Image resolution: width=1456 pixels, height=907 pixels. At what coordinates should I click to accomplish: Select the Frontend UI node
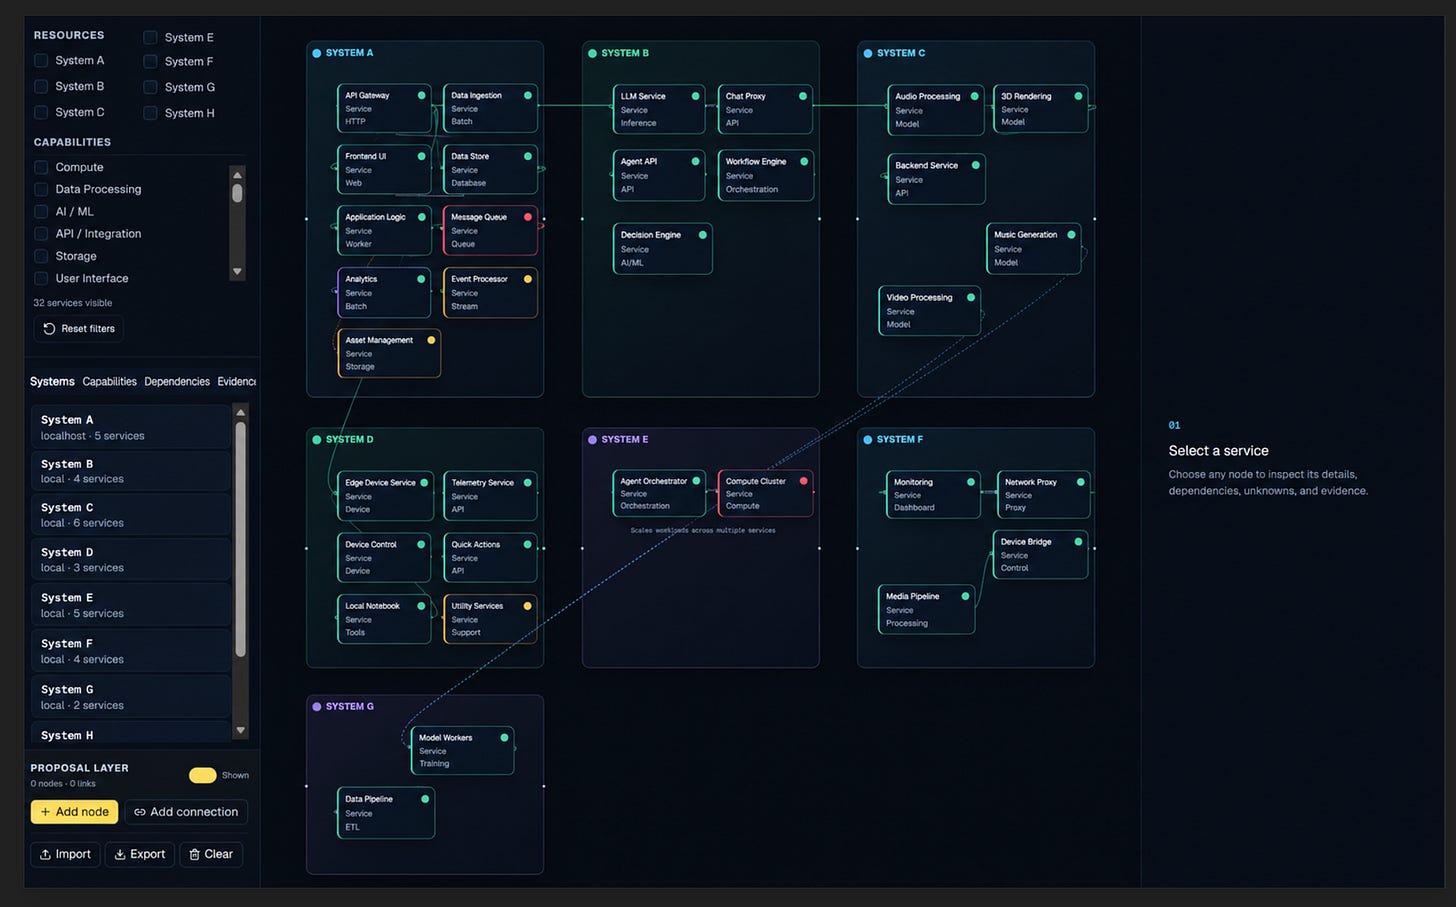(x=384, y=169)
